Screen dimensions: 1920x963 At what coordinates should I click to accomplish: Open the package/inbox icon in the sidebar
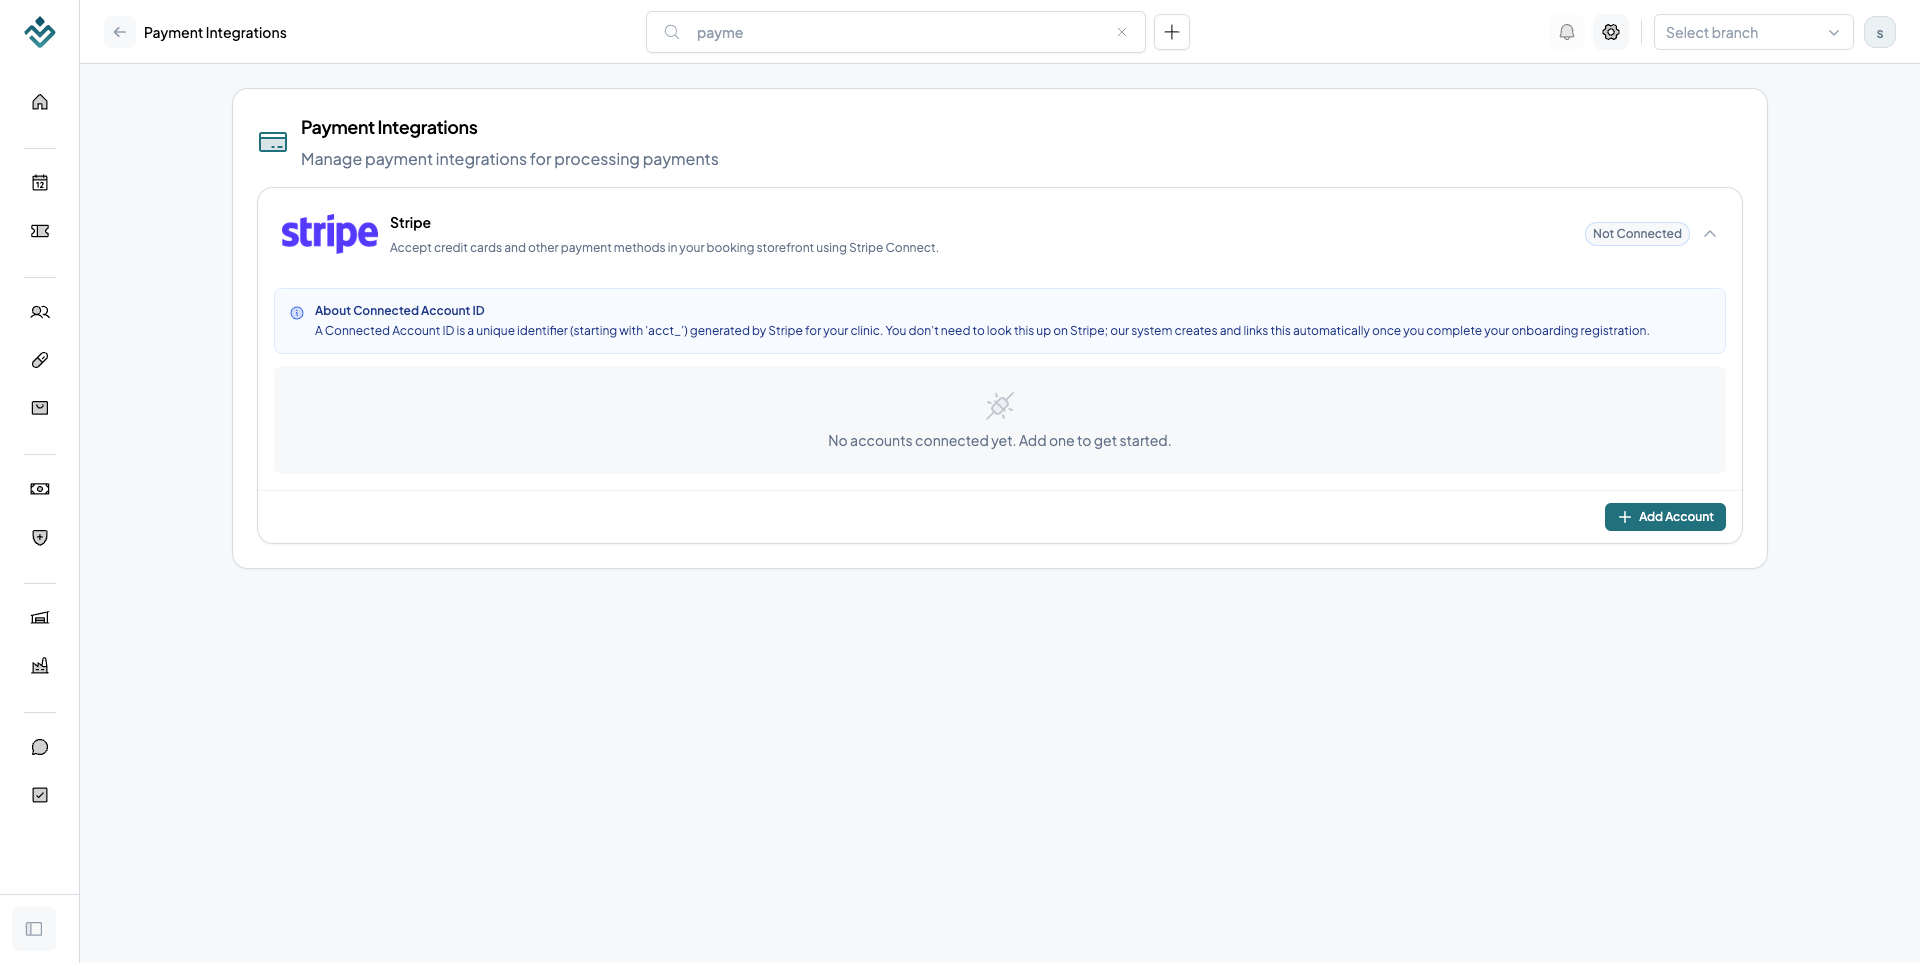(x=40, y=408)
